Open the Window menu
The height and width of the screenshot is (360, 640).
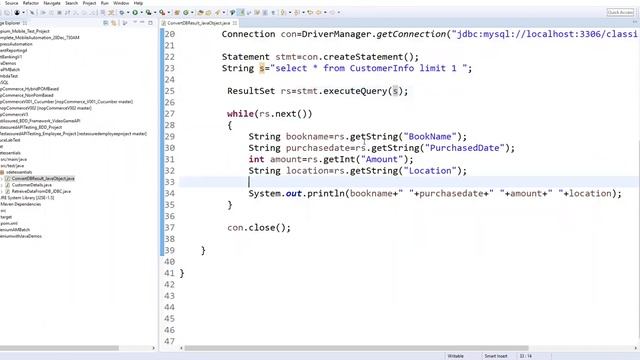pos(121,3)
